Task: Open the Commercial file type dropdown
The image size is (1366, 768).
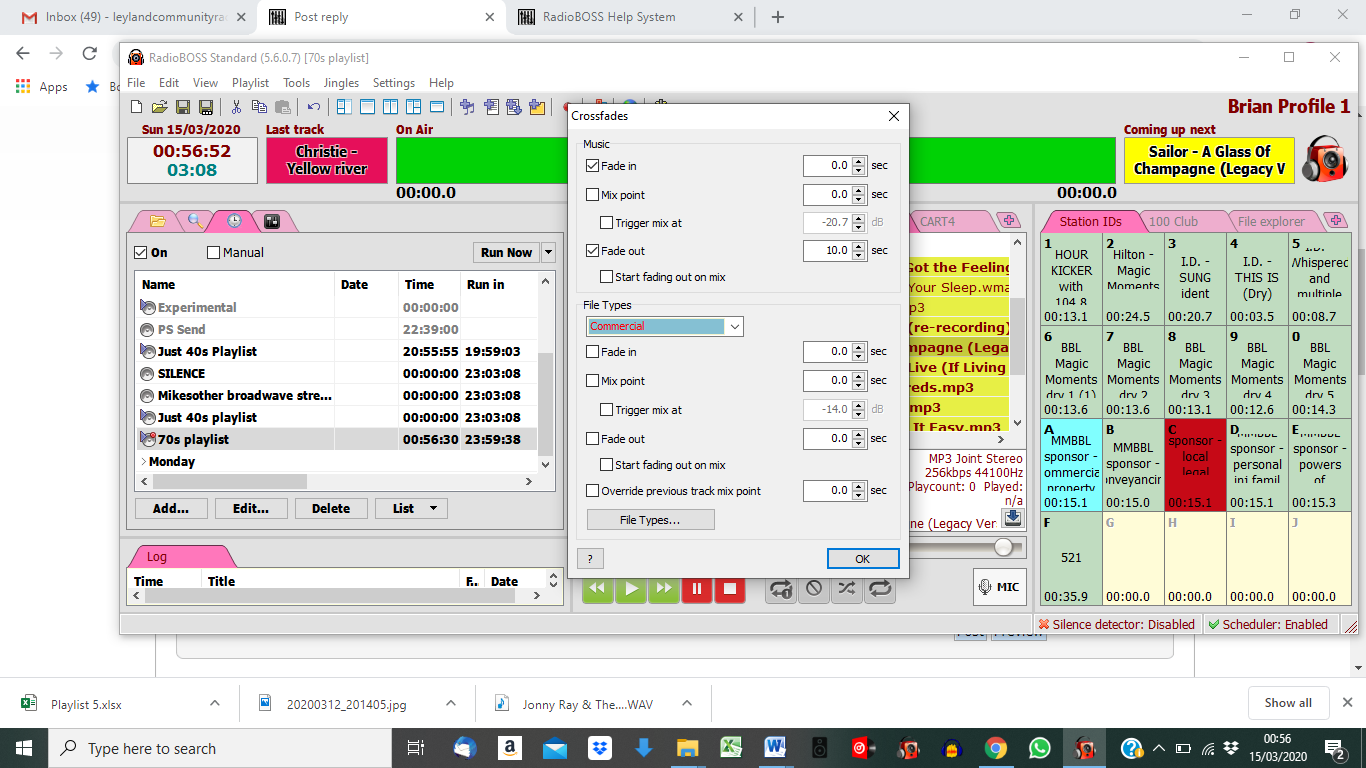Action: [665, 327]
